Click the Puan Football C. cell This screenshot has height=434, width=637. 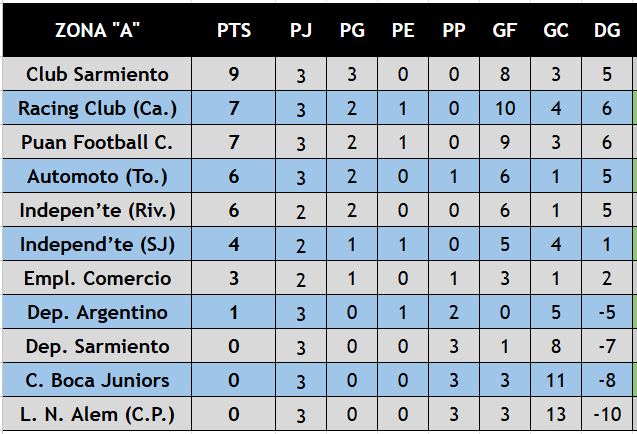tap(97, 142)
